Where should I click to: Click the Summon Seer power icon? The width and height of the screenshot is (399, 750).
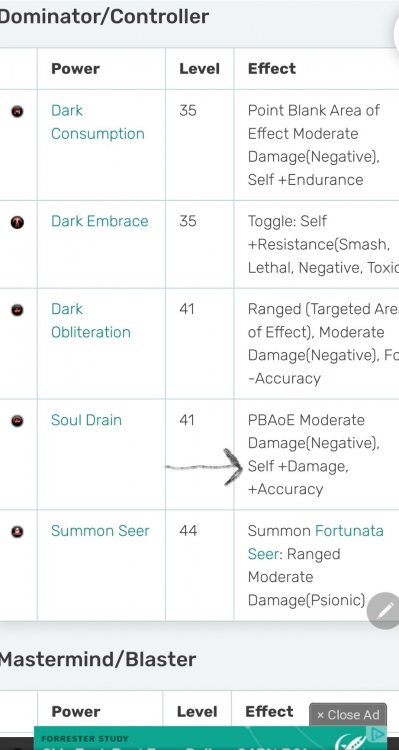17,532
